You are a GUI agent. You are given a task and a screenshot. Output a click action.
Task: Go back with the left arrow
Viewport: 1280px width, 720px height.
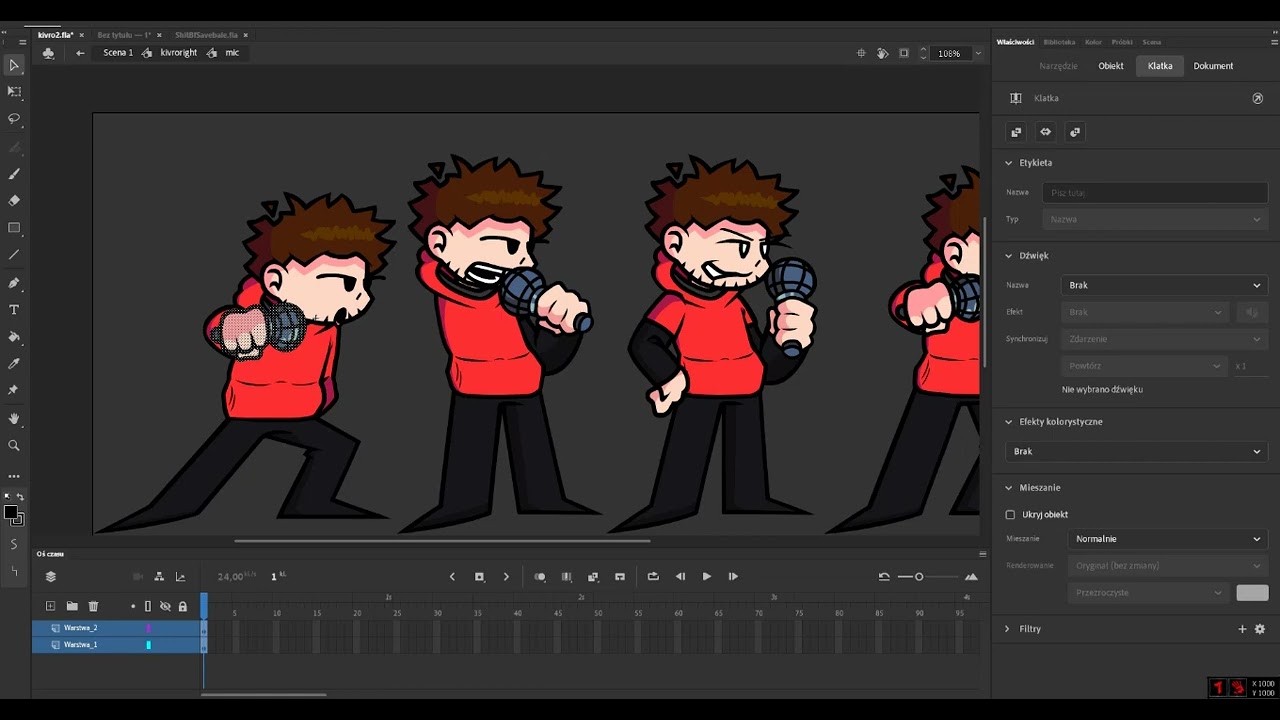click(x=80, y=53)
